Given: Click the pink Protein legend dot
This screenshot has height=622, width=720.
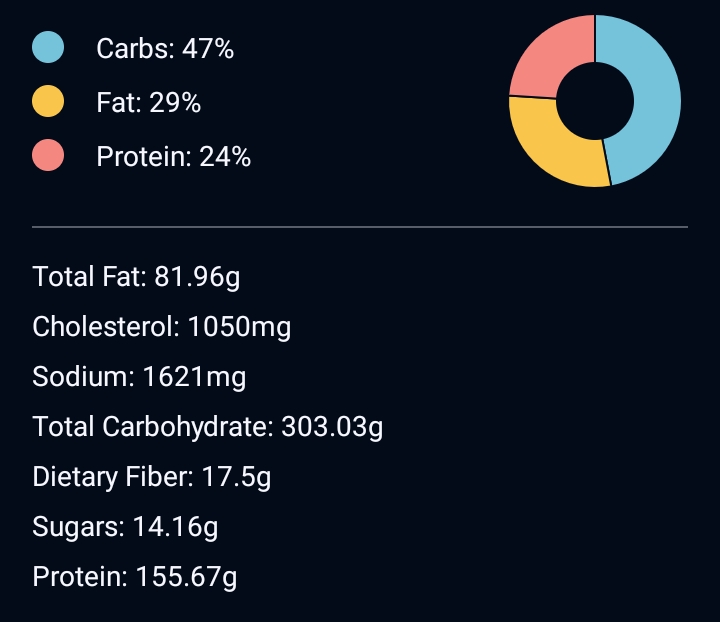Looking at the screenshot, I should [x=48, y=156].
